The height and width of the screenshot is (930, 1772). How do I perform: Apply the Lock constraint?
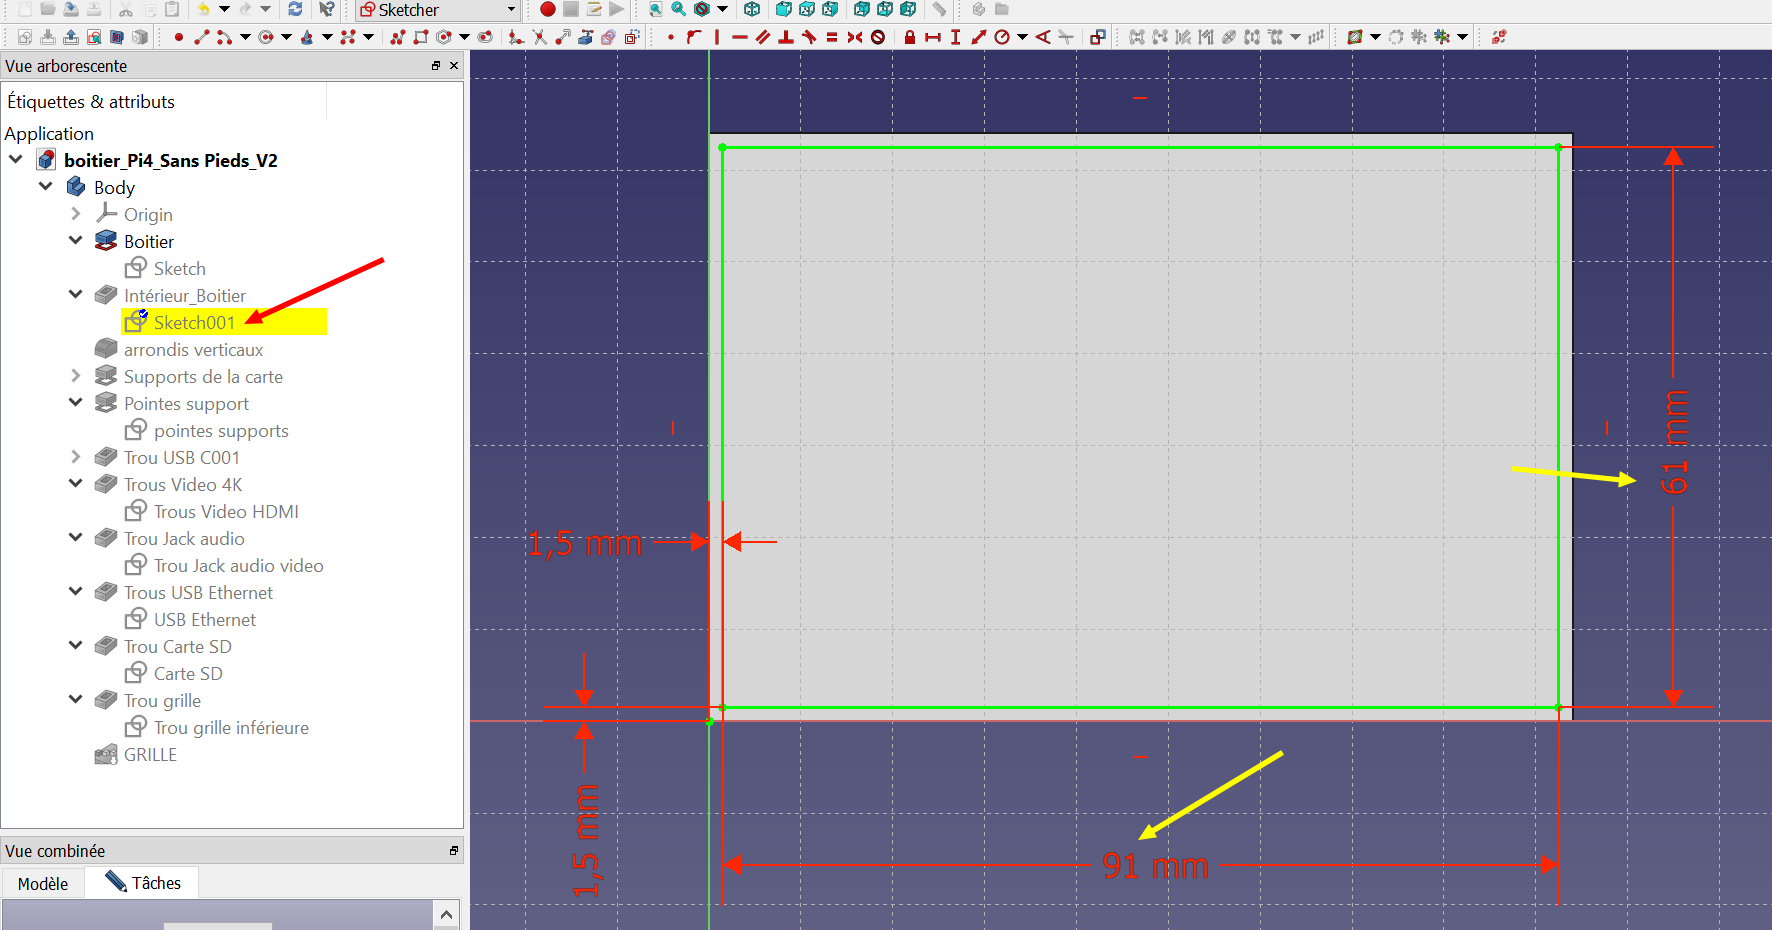[x=910, y=37]
